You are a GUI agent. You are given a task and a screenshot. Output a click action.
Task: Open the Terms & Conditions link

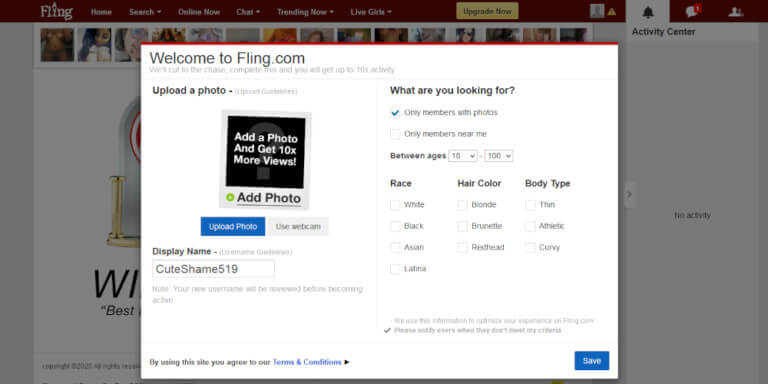point(307,362)
